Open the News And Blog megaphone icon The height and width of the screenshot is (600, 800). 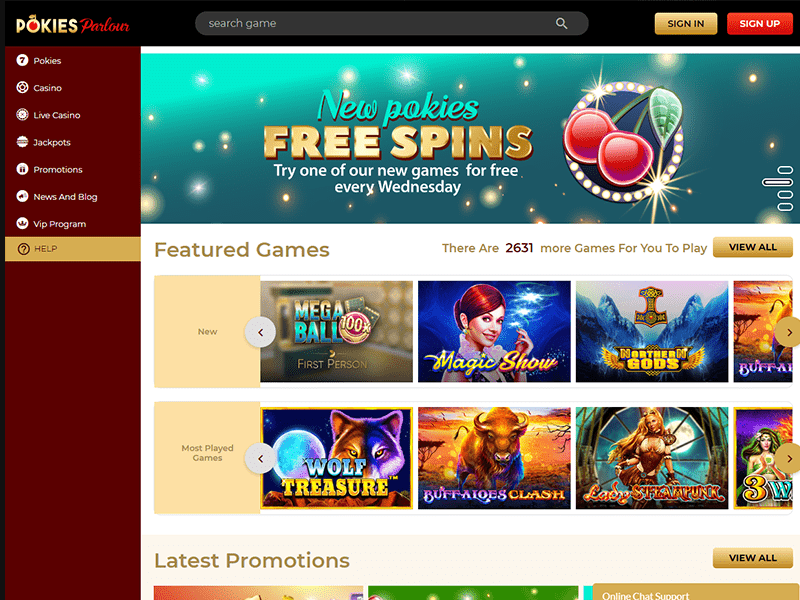click(22, 196)
